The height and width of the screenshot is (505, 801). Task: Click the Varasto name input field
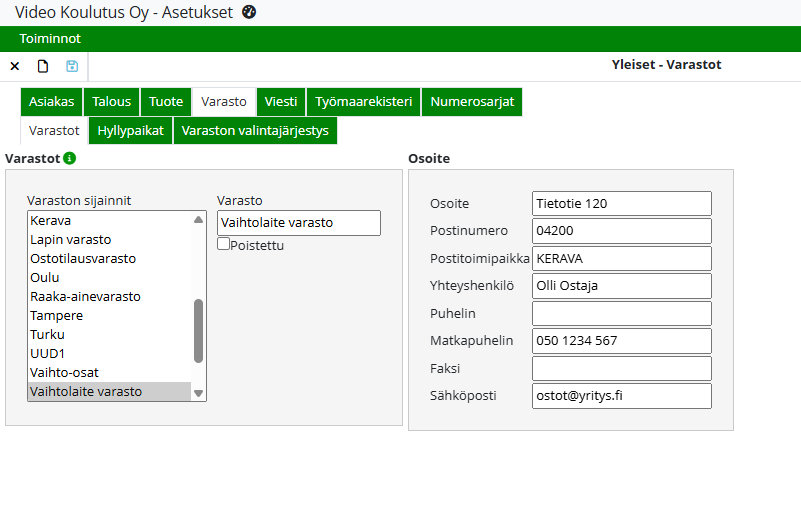298,223
